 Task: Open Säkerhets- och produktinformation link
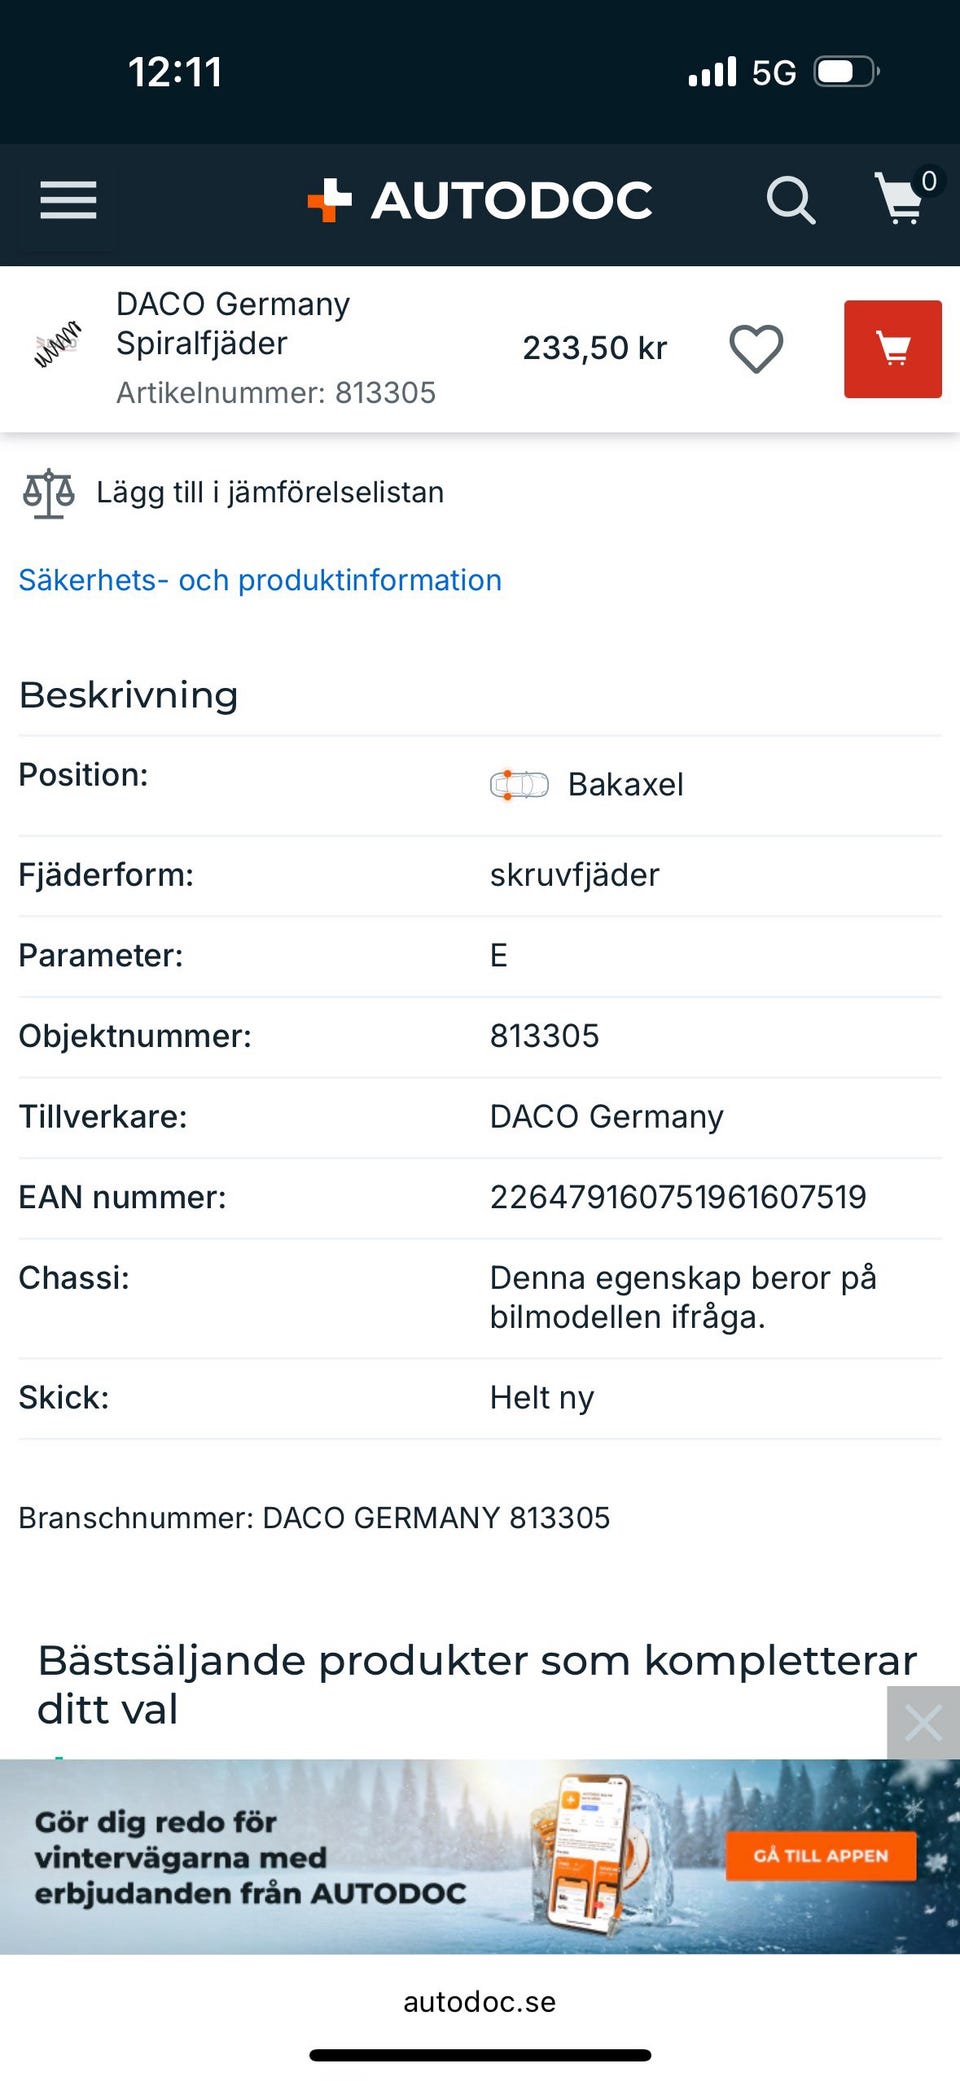click(x=260, y=580)
